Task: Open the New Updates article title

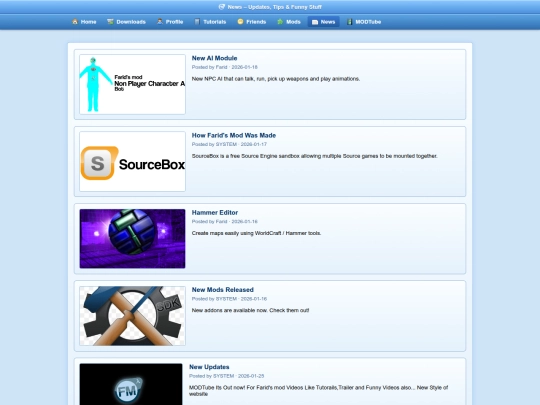Action: coord(209,367)
